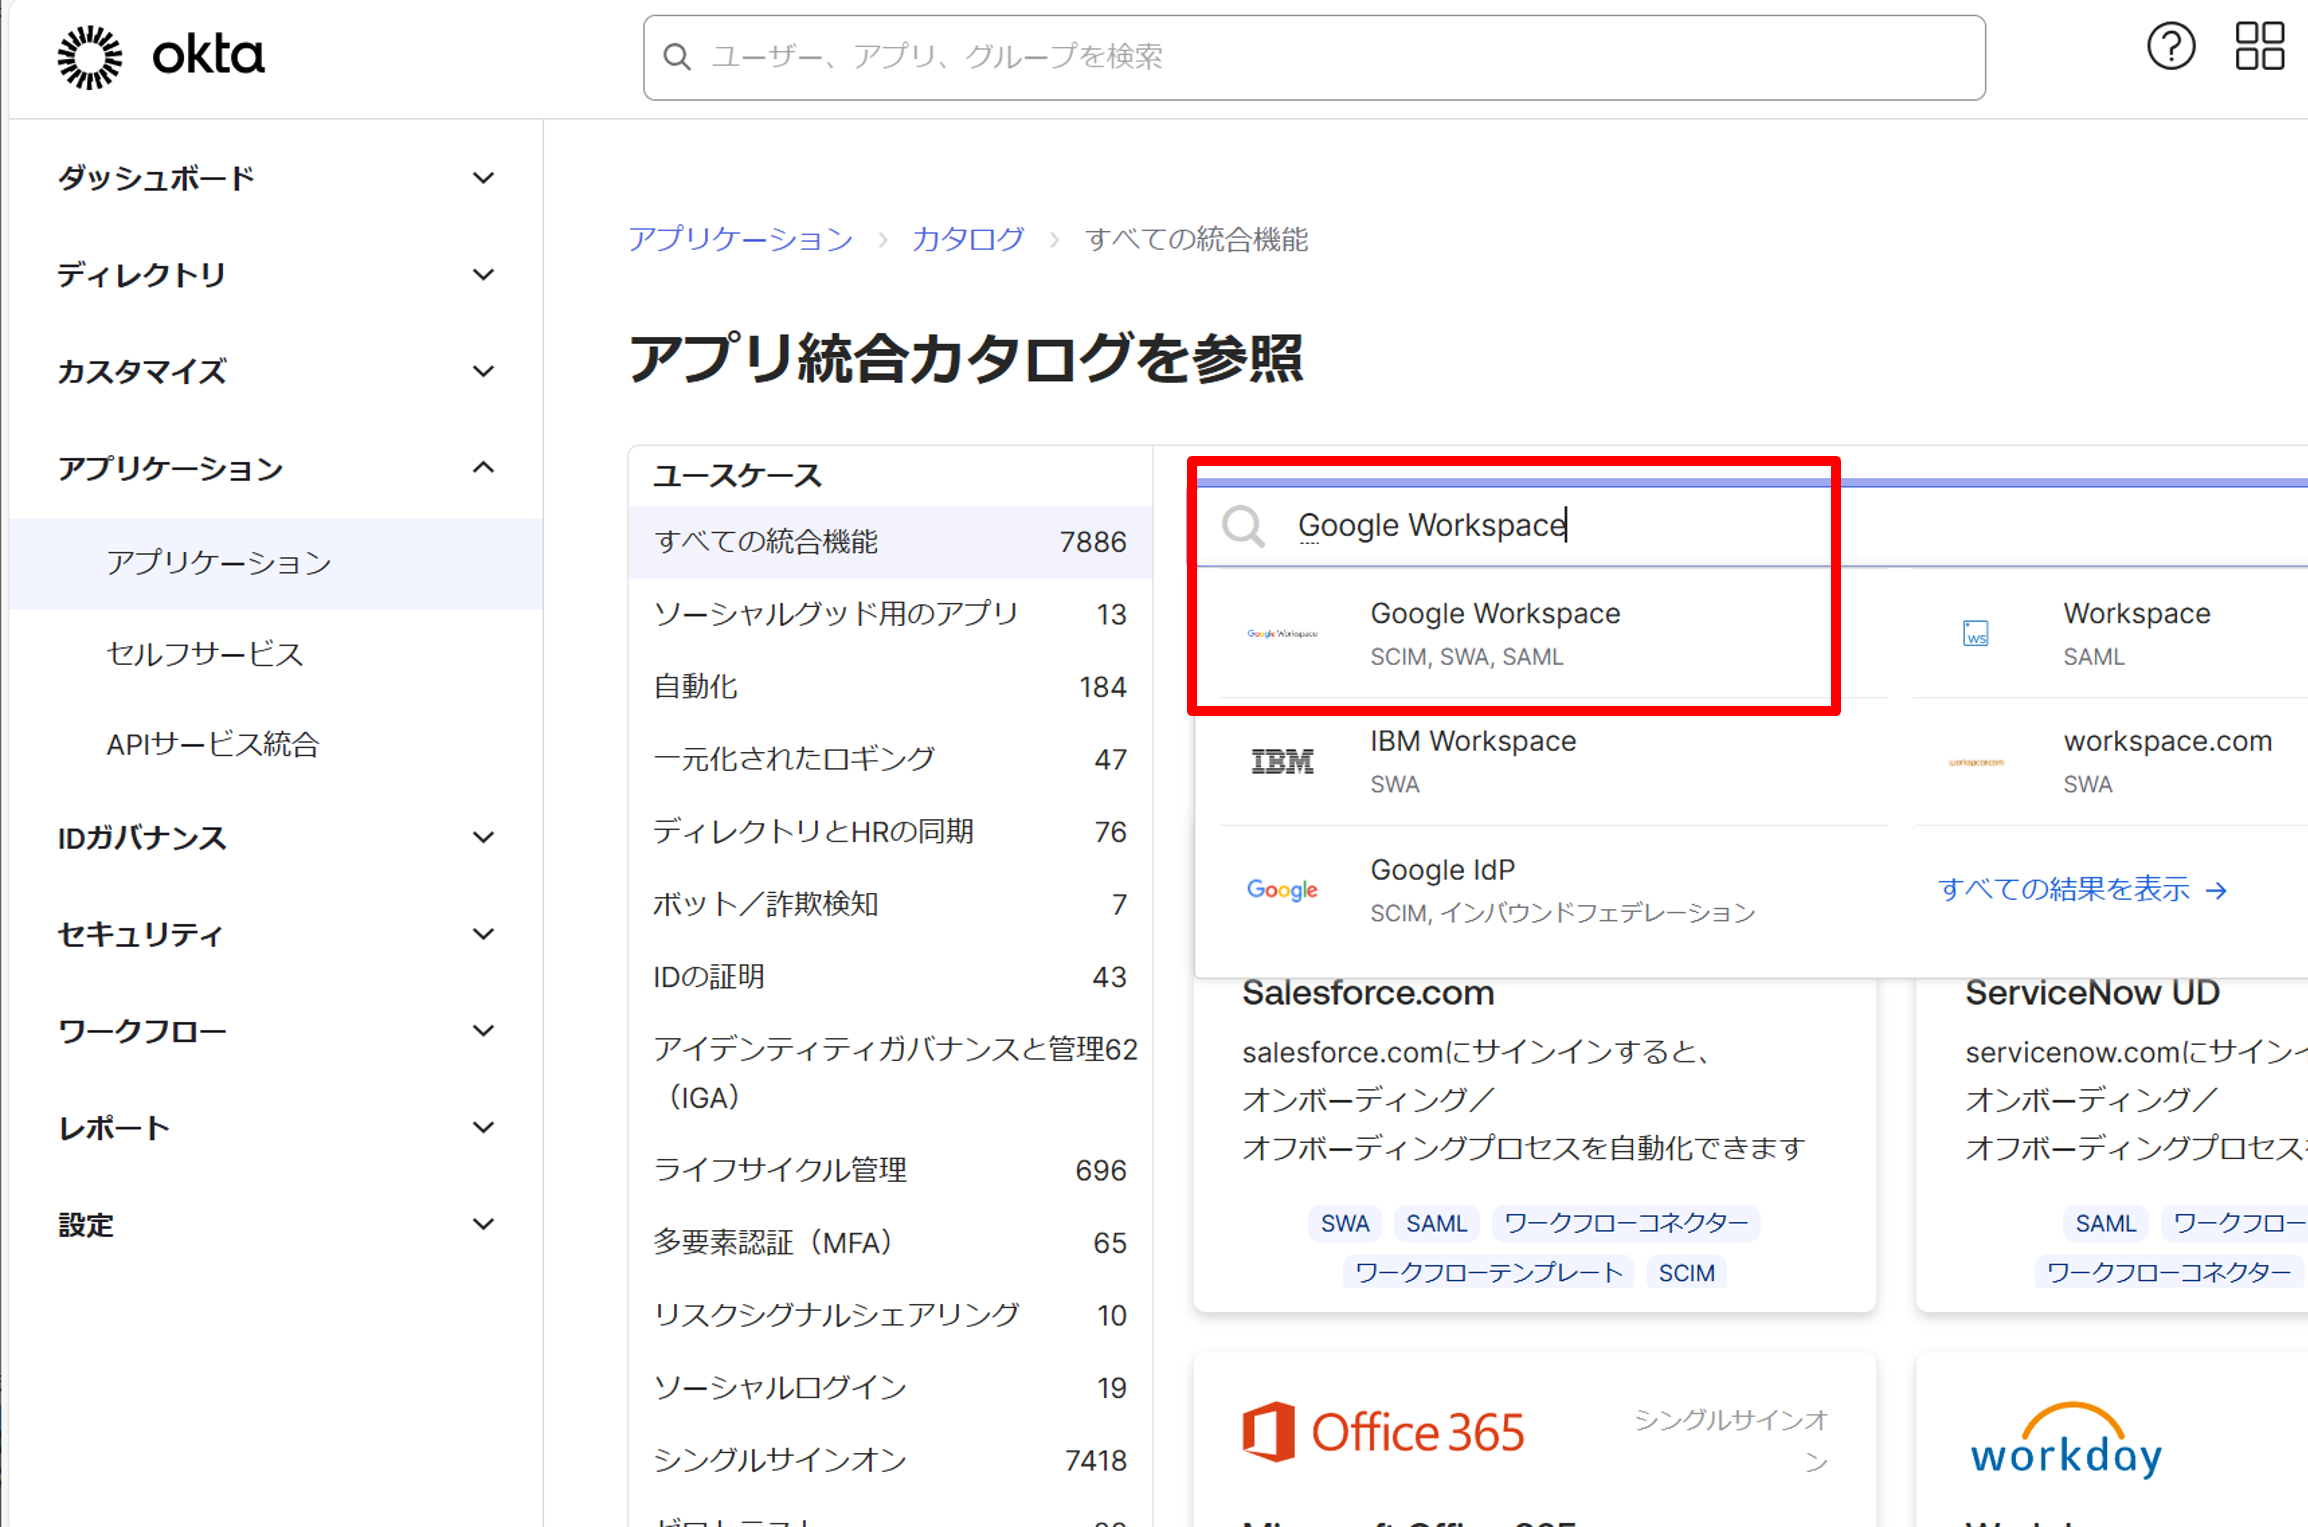Expand the レポート menu chevron

(484, 1127)
